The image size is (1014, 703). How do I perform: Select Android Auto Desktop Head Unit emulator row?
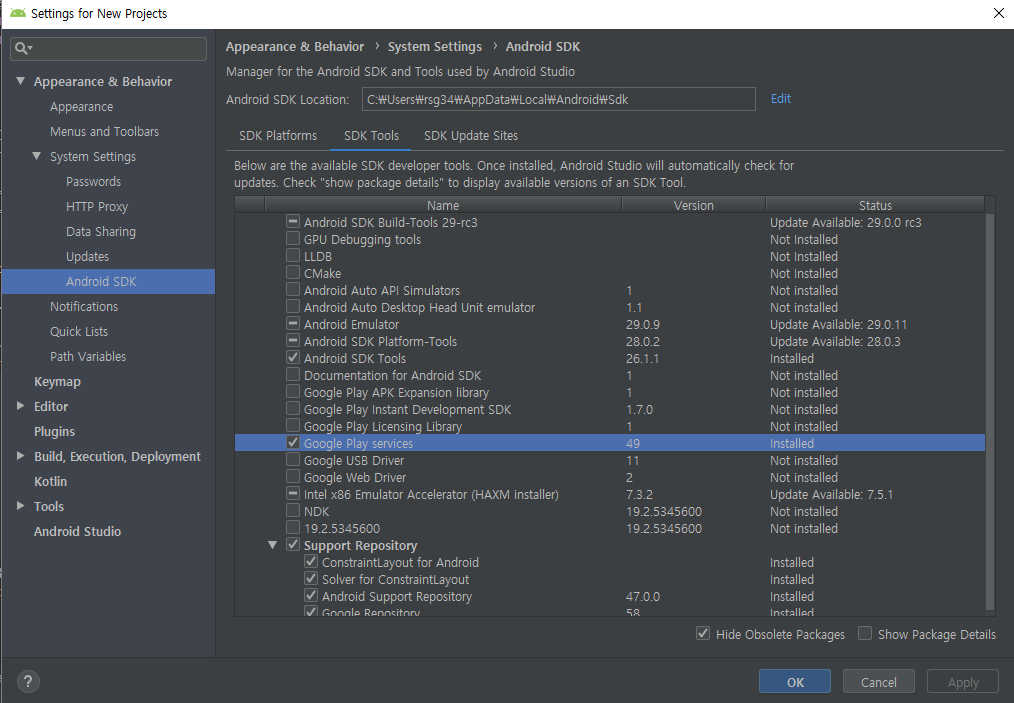pyautogui.click(x=610, y=307)
